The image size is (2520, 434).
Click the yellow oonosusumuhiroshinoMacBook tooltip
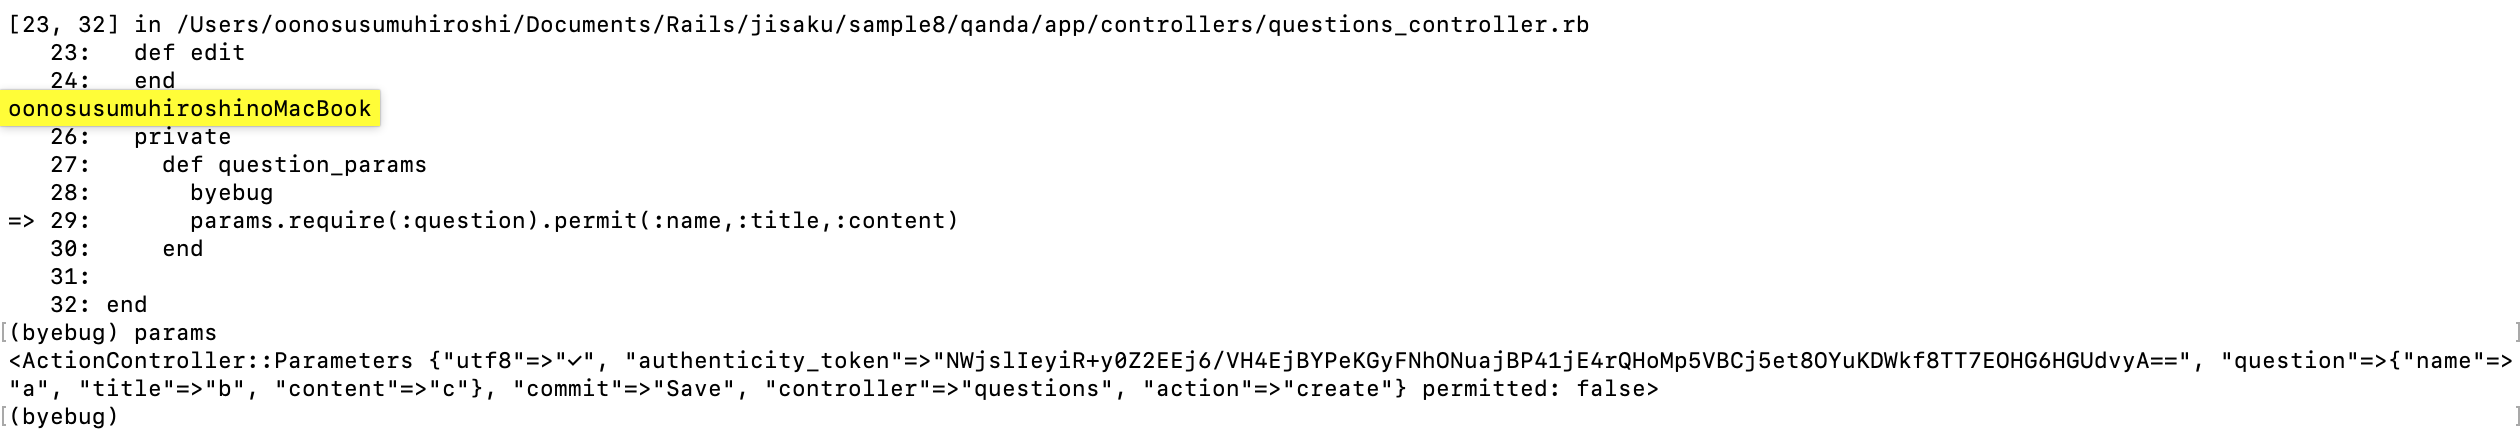click(190, 108)
